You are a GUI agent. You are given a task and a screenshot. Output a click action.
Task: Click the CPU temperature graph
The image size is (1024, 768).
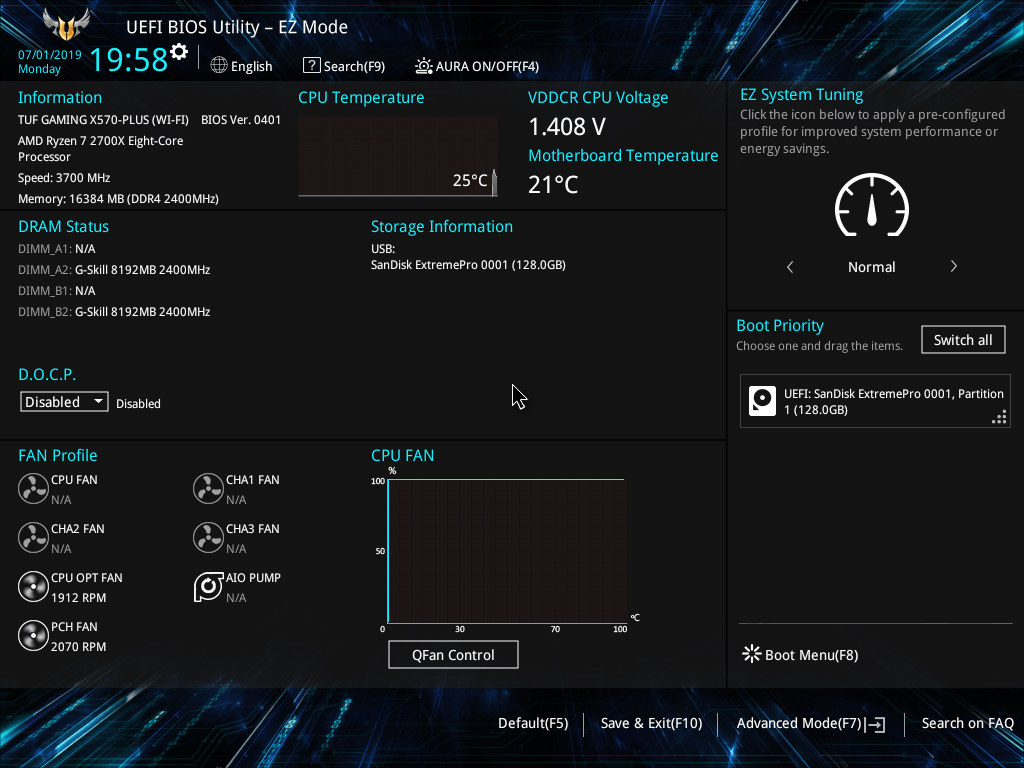(x=398, y=156)
